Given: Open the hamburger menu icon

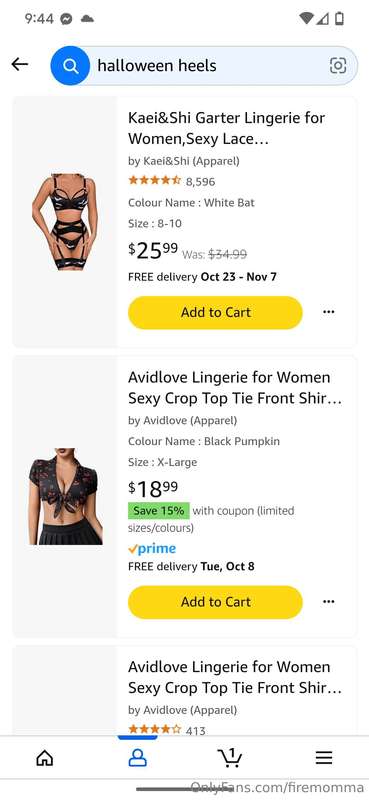Looking at the screenshot, I should coord(324,758).
